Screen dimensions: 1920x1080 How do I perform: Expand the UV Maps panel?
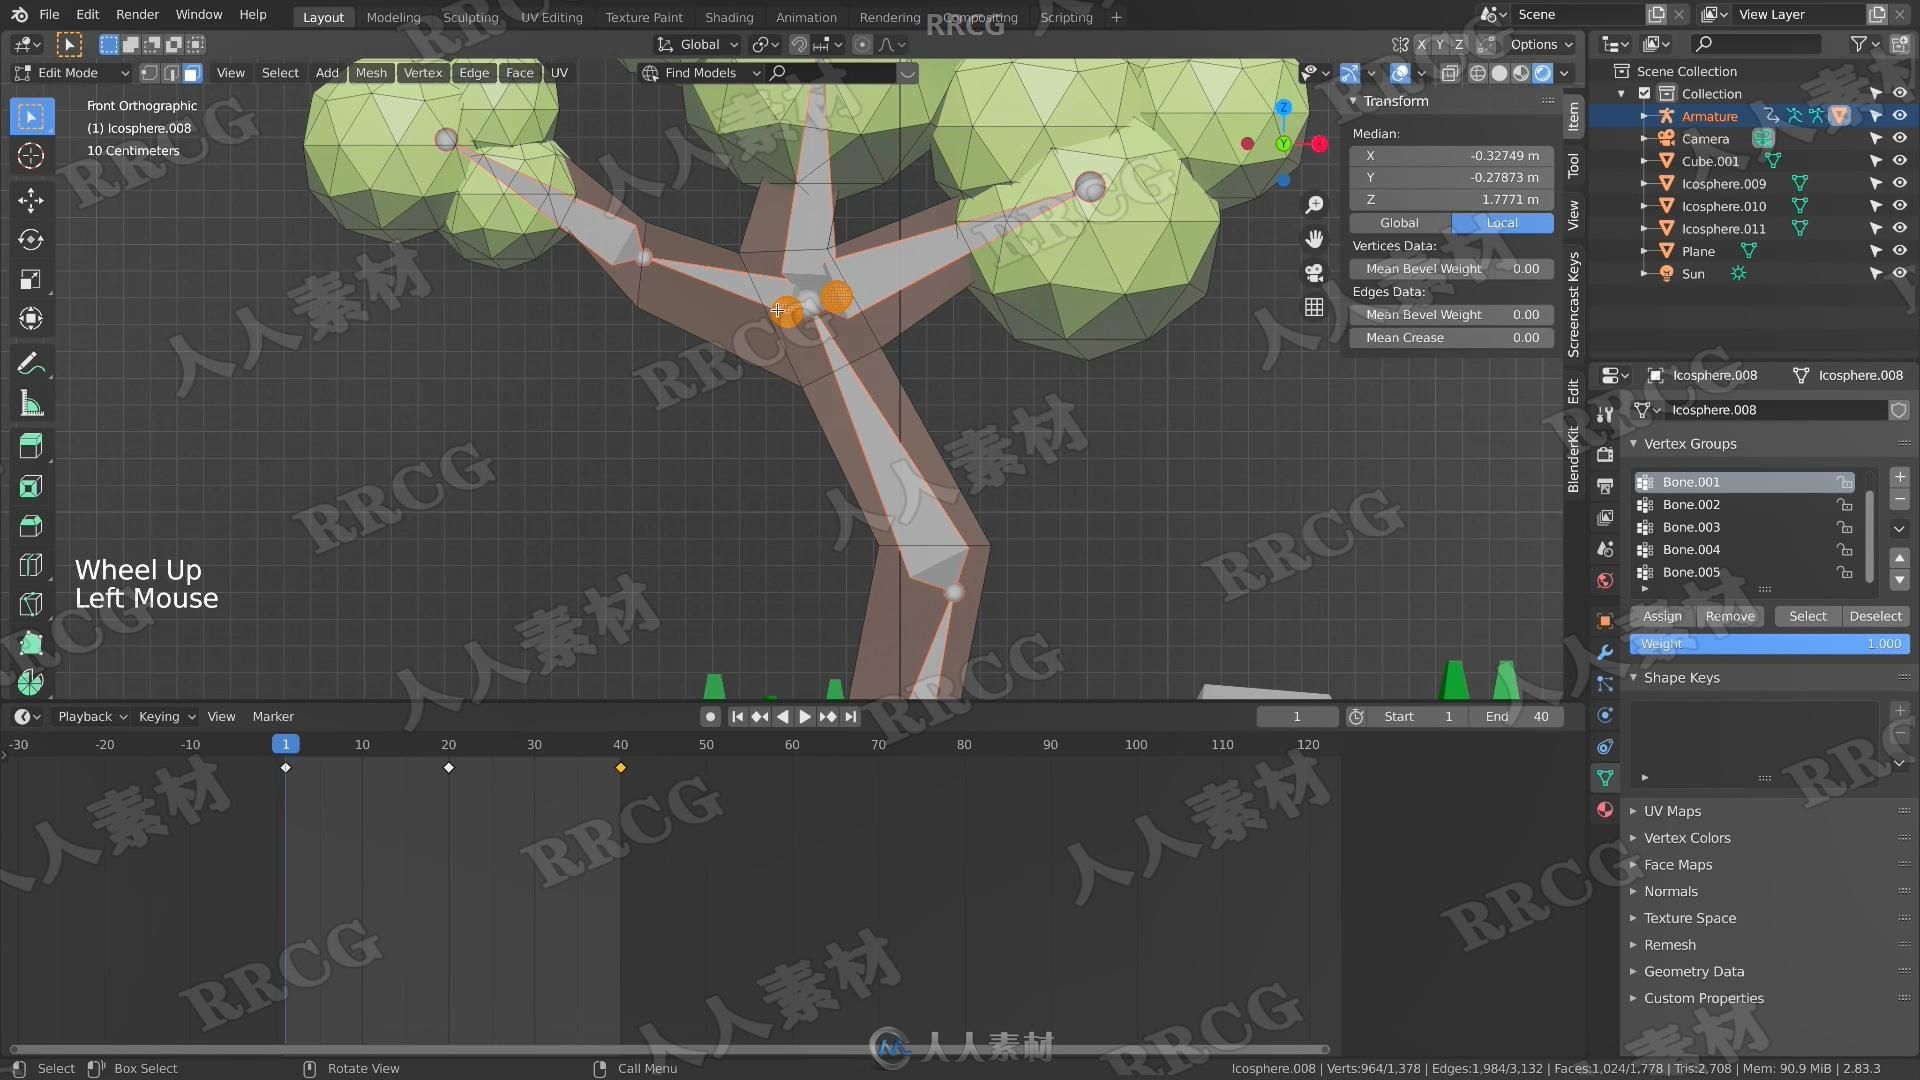point(1673,811)
